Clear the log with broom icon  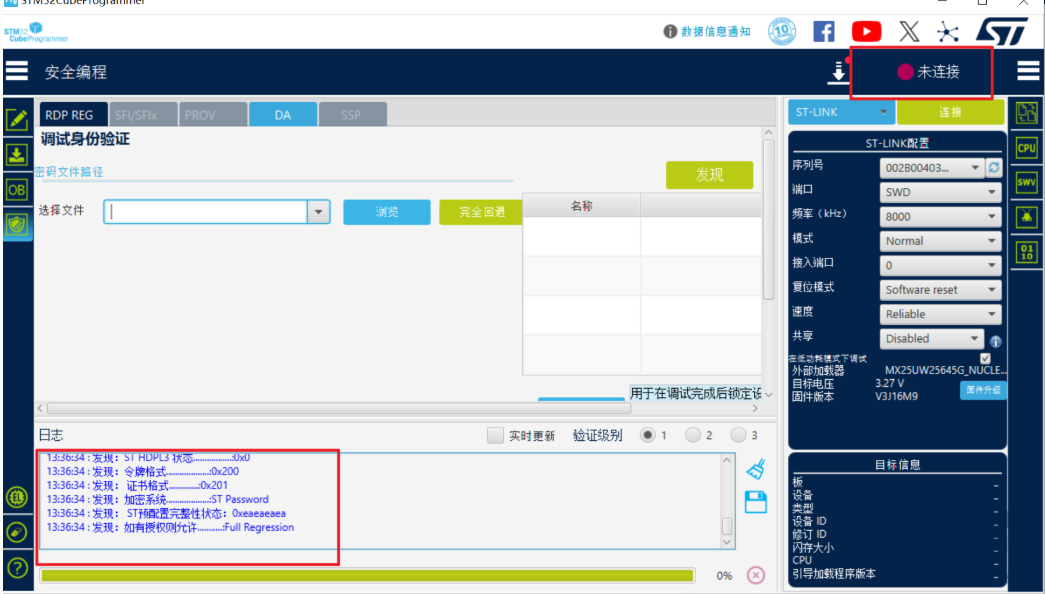click(x=756, y=468)
